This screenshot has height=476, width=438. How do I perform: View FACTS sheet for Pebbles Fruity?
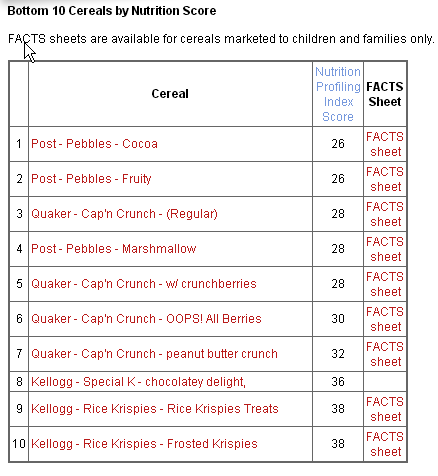(x=385, y=179)
